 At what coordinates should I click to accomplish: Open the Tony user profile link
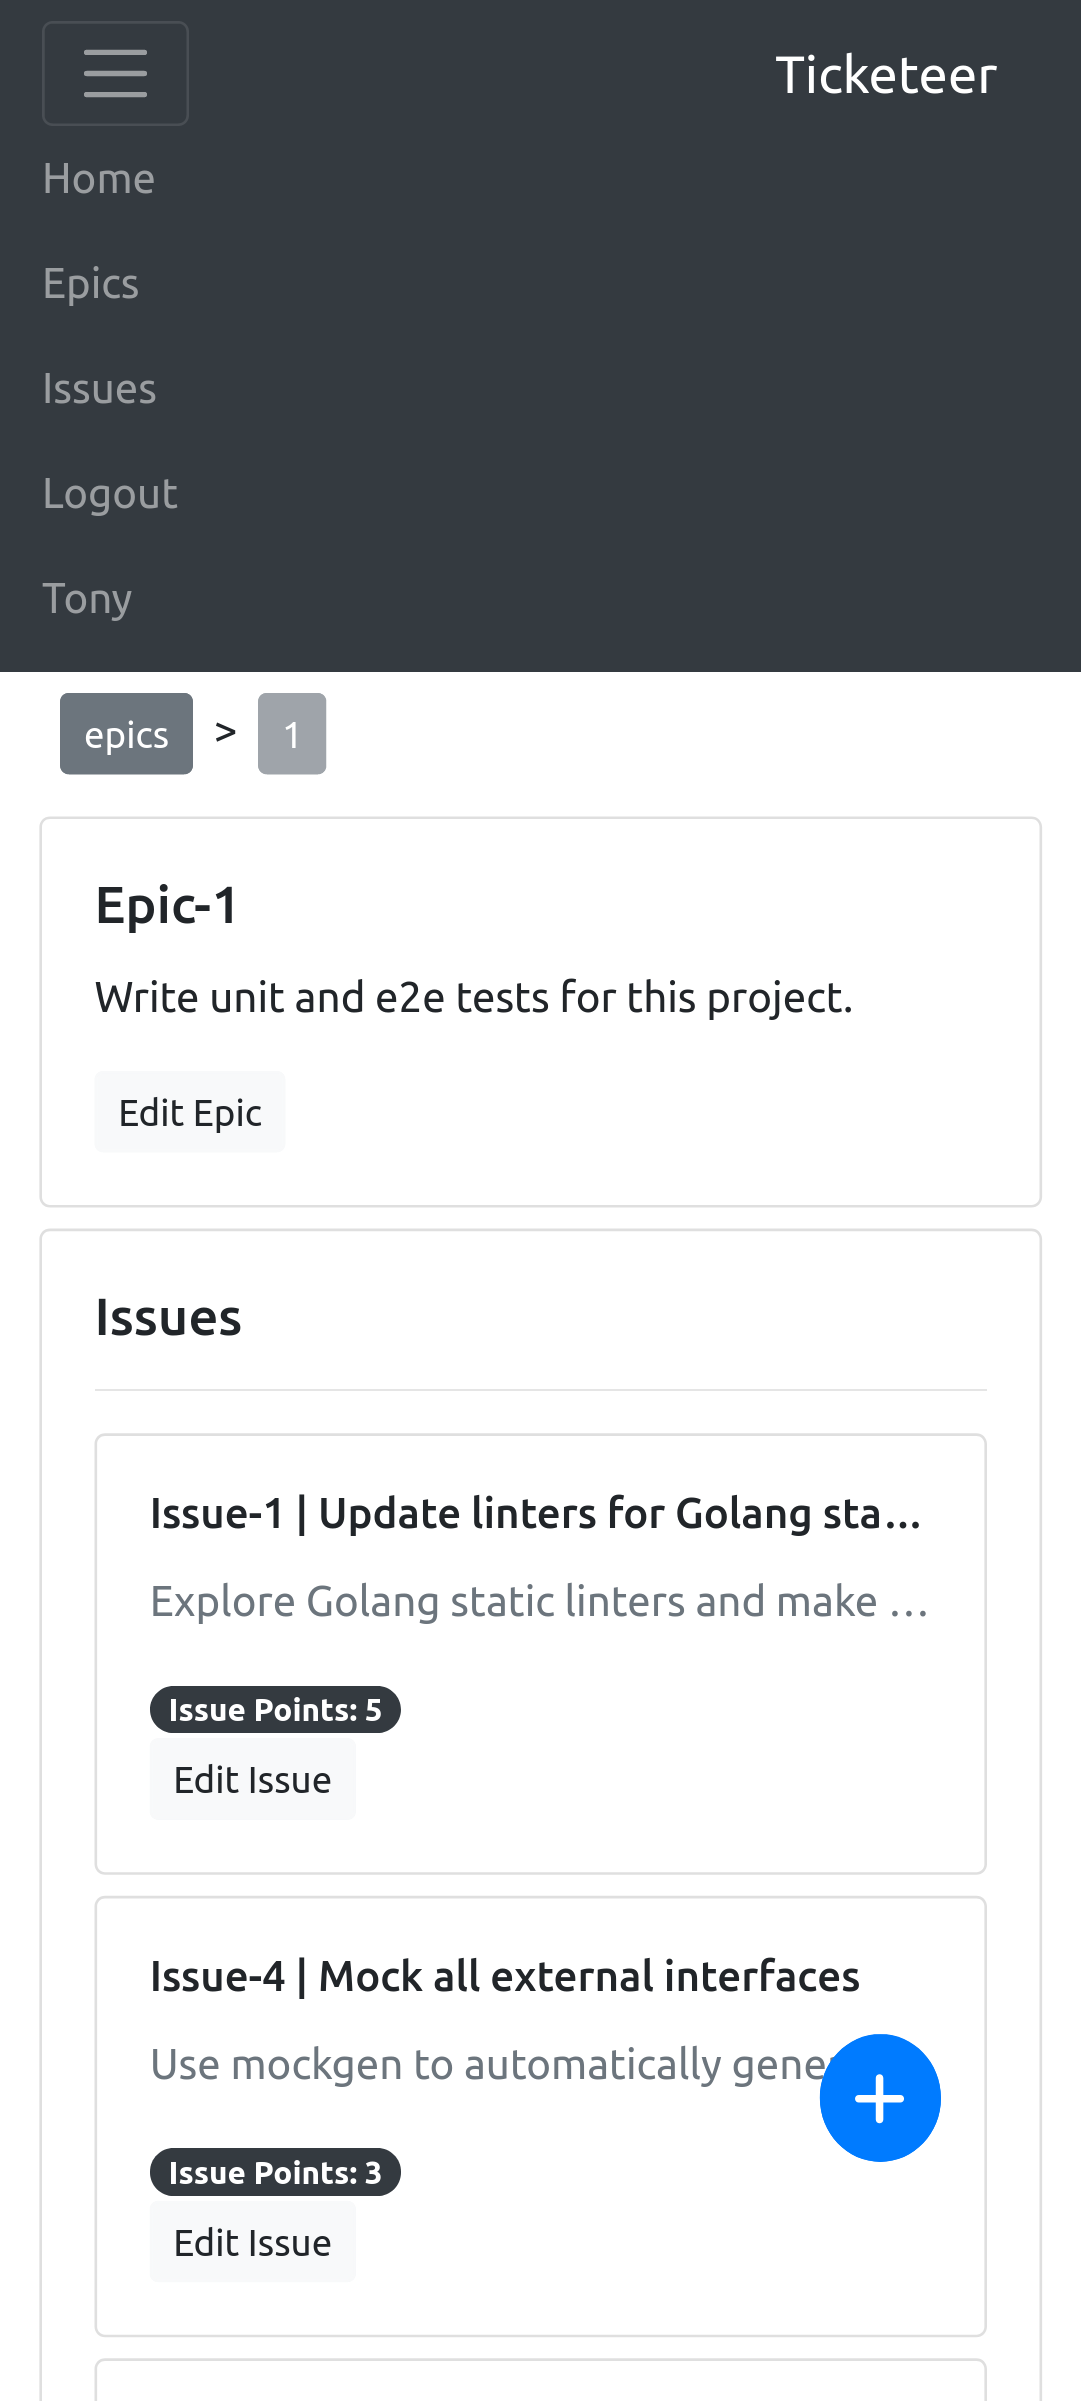point(87,598)
